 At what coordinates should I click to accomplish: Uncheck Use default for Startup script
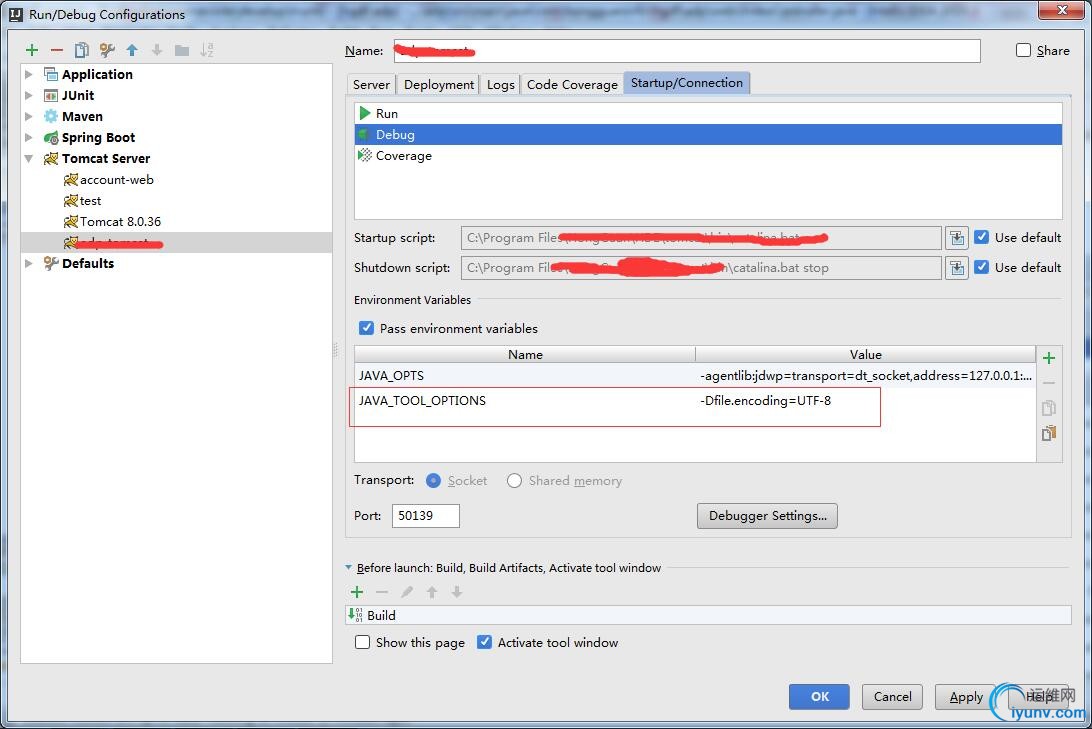pos(981,237)
